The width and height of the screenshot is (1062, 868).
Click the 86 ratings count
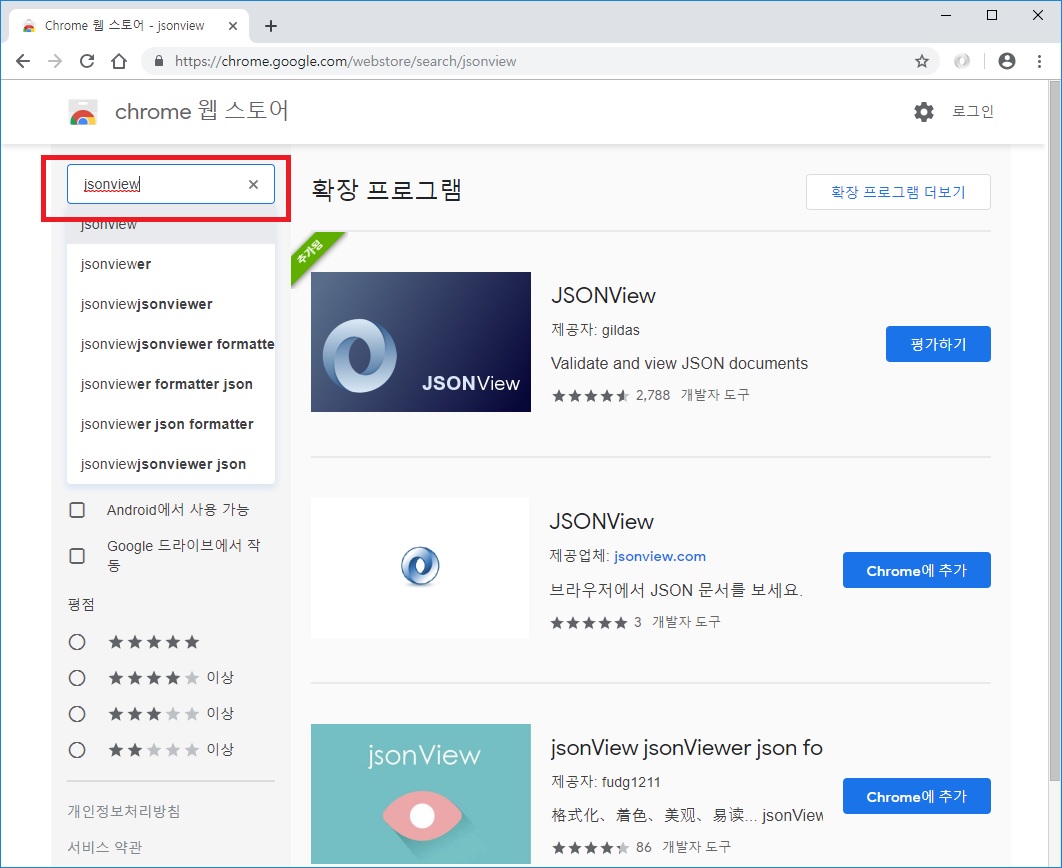point(643,847)
